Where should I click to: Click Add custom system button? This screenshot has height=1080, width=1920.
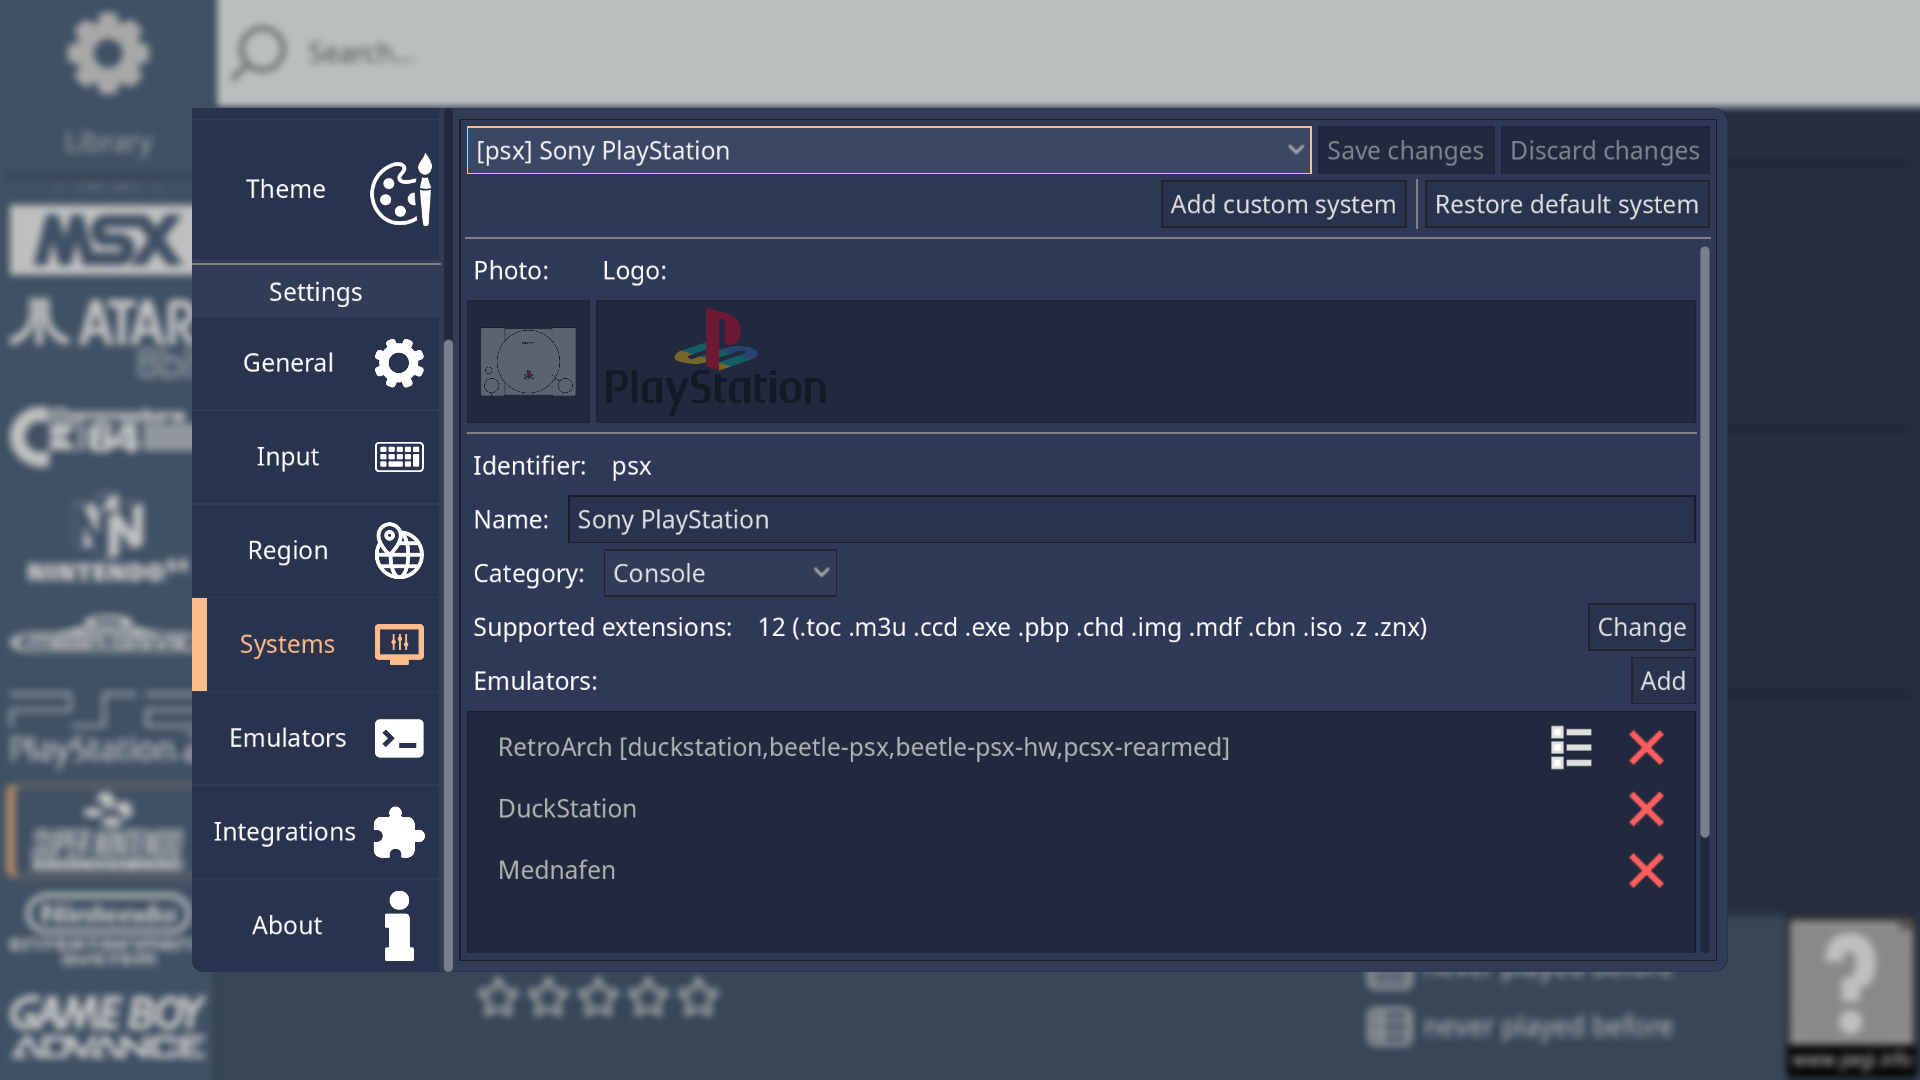click(x=1283, y=205)
